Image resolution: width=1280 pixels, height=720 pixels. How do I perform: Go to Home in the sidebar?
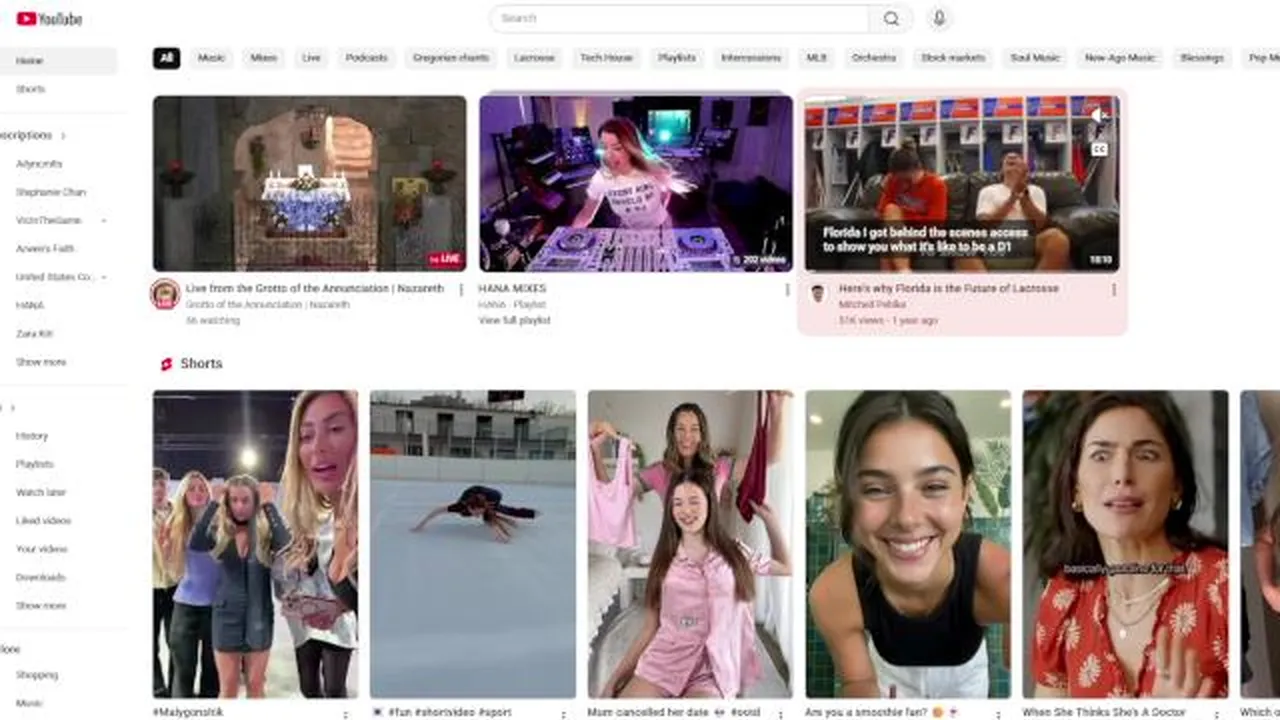pos(57,61)
